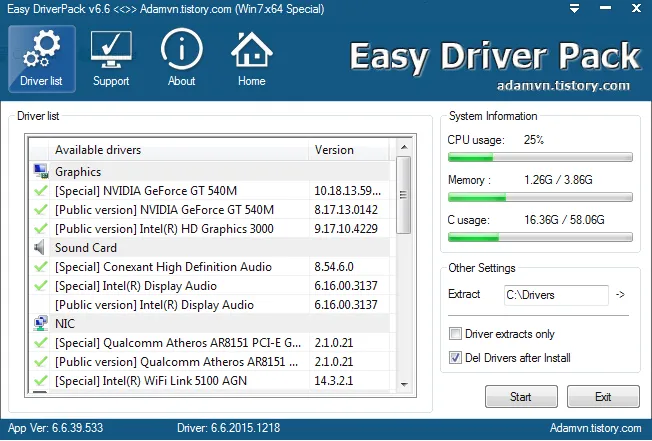Enable Driver extracts only option
The image size is (652, 441).
[x=455, y=334]
